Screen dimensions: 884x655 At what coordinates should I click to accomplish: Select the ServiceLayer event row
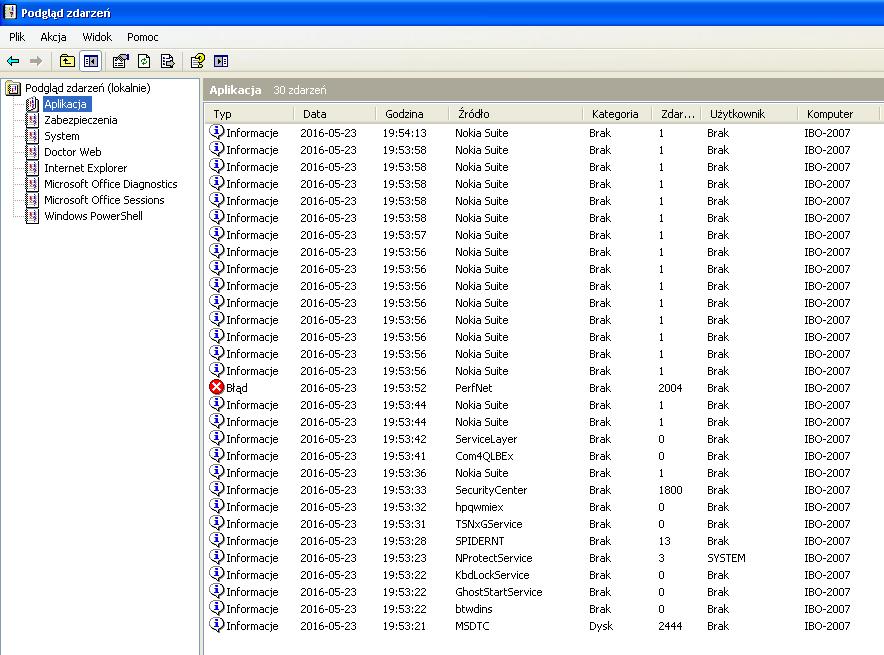tap(543, 439)
